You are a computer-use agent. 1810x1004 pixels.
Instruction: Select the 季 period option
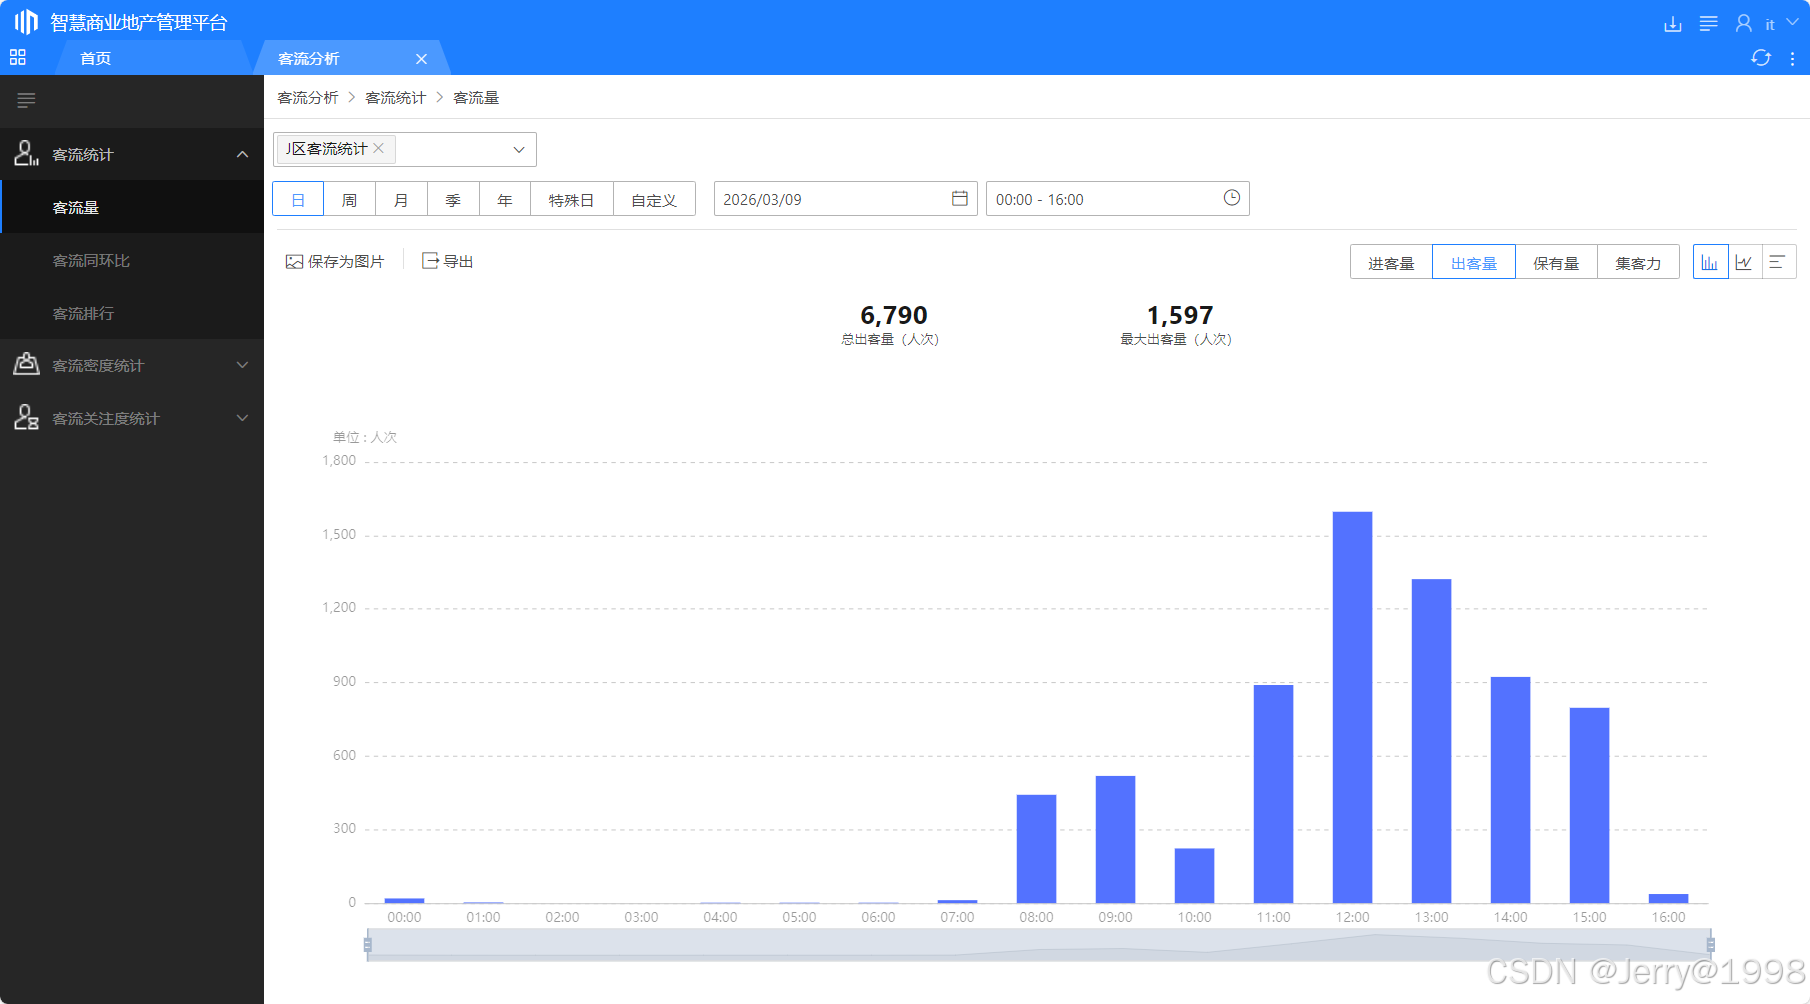tap(453, 199)
